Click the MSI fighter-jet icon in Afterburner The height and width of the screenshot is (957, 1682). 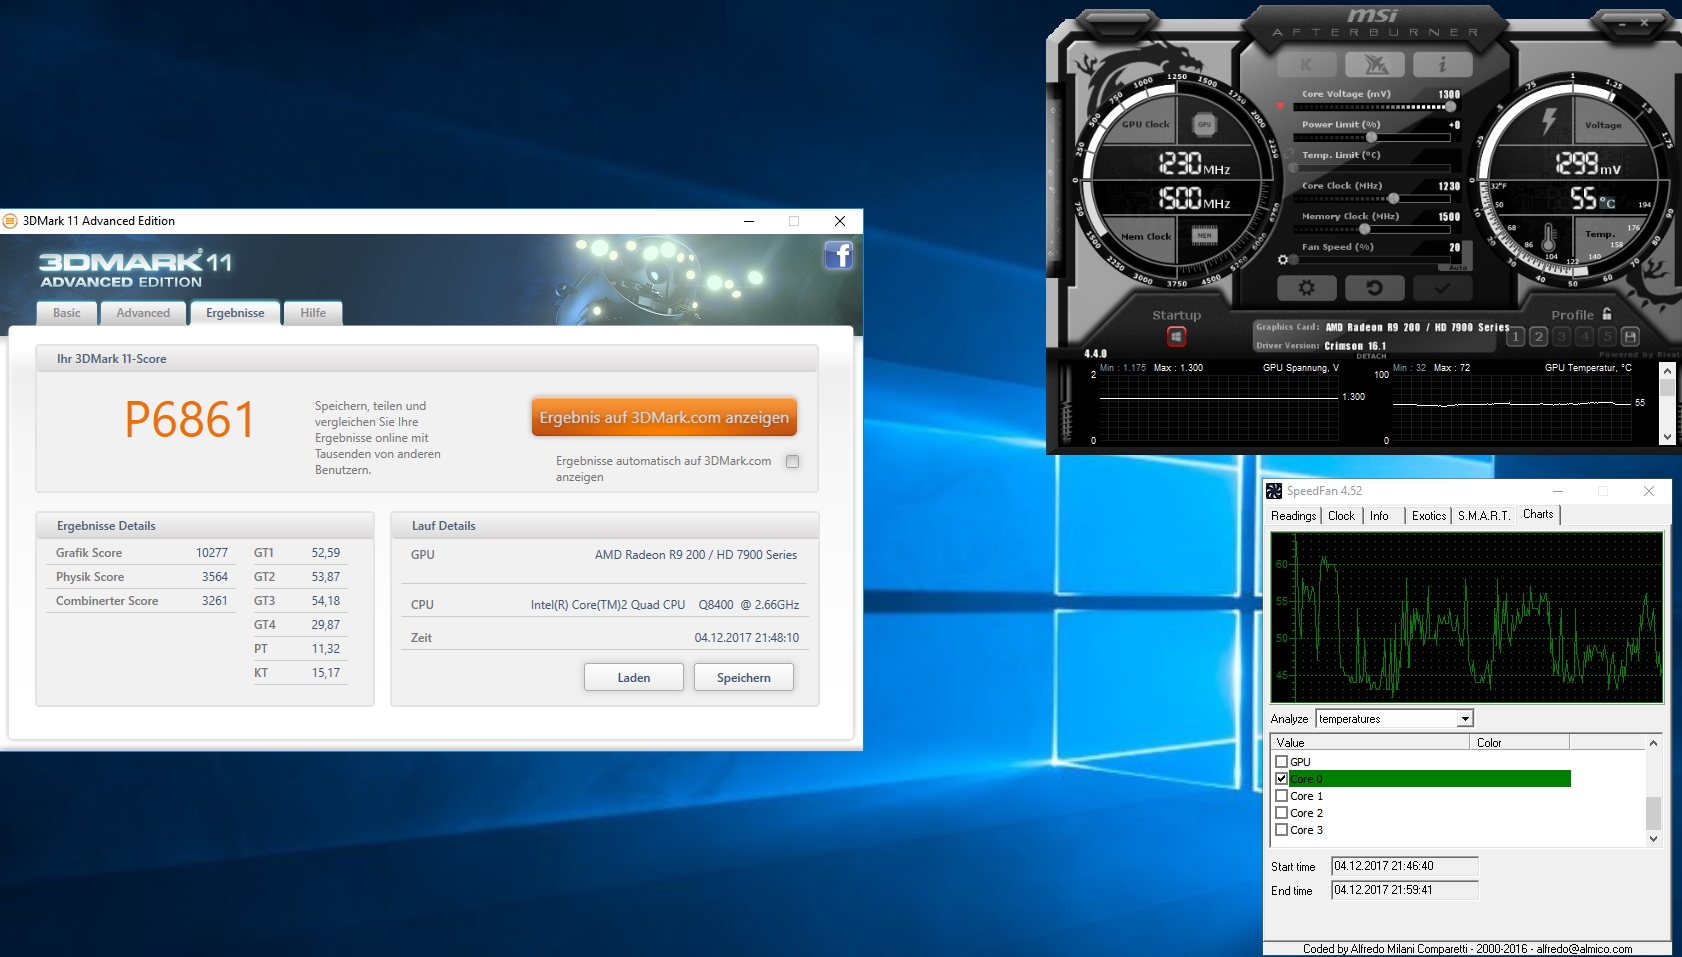(1375, 65)
